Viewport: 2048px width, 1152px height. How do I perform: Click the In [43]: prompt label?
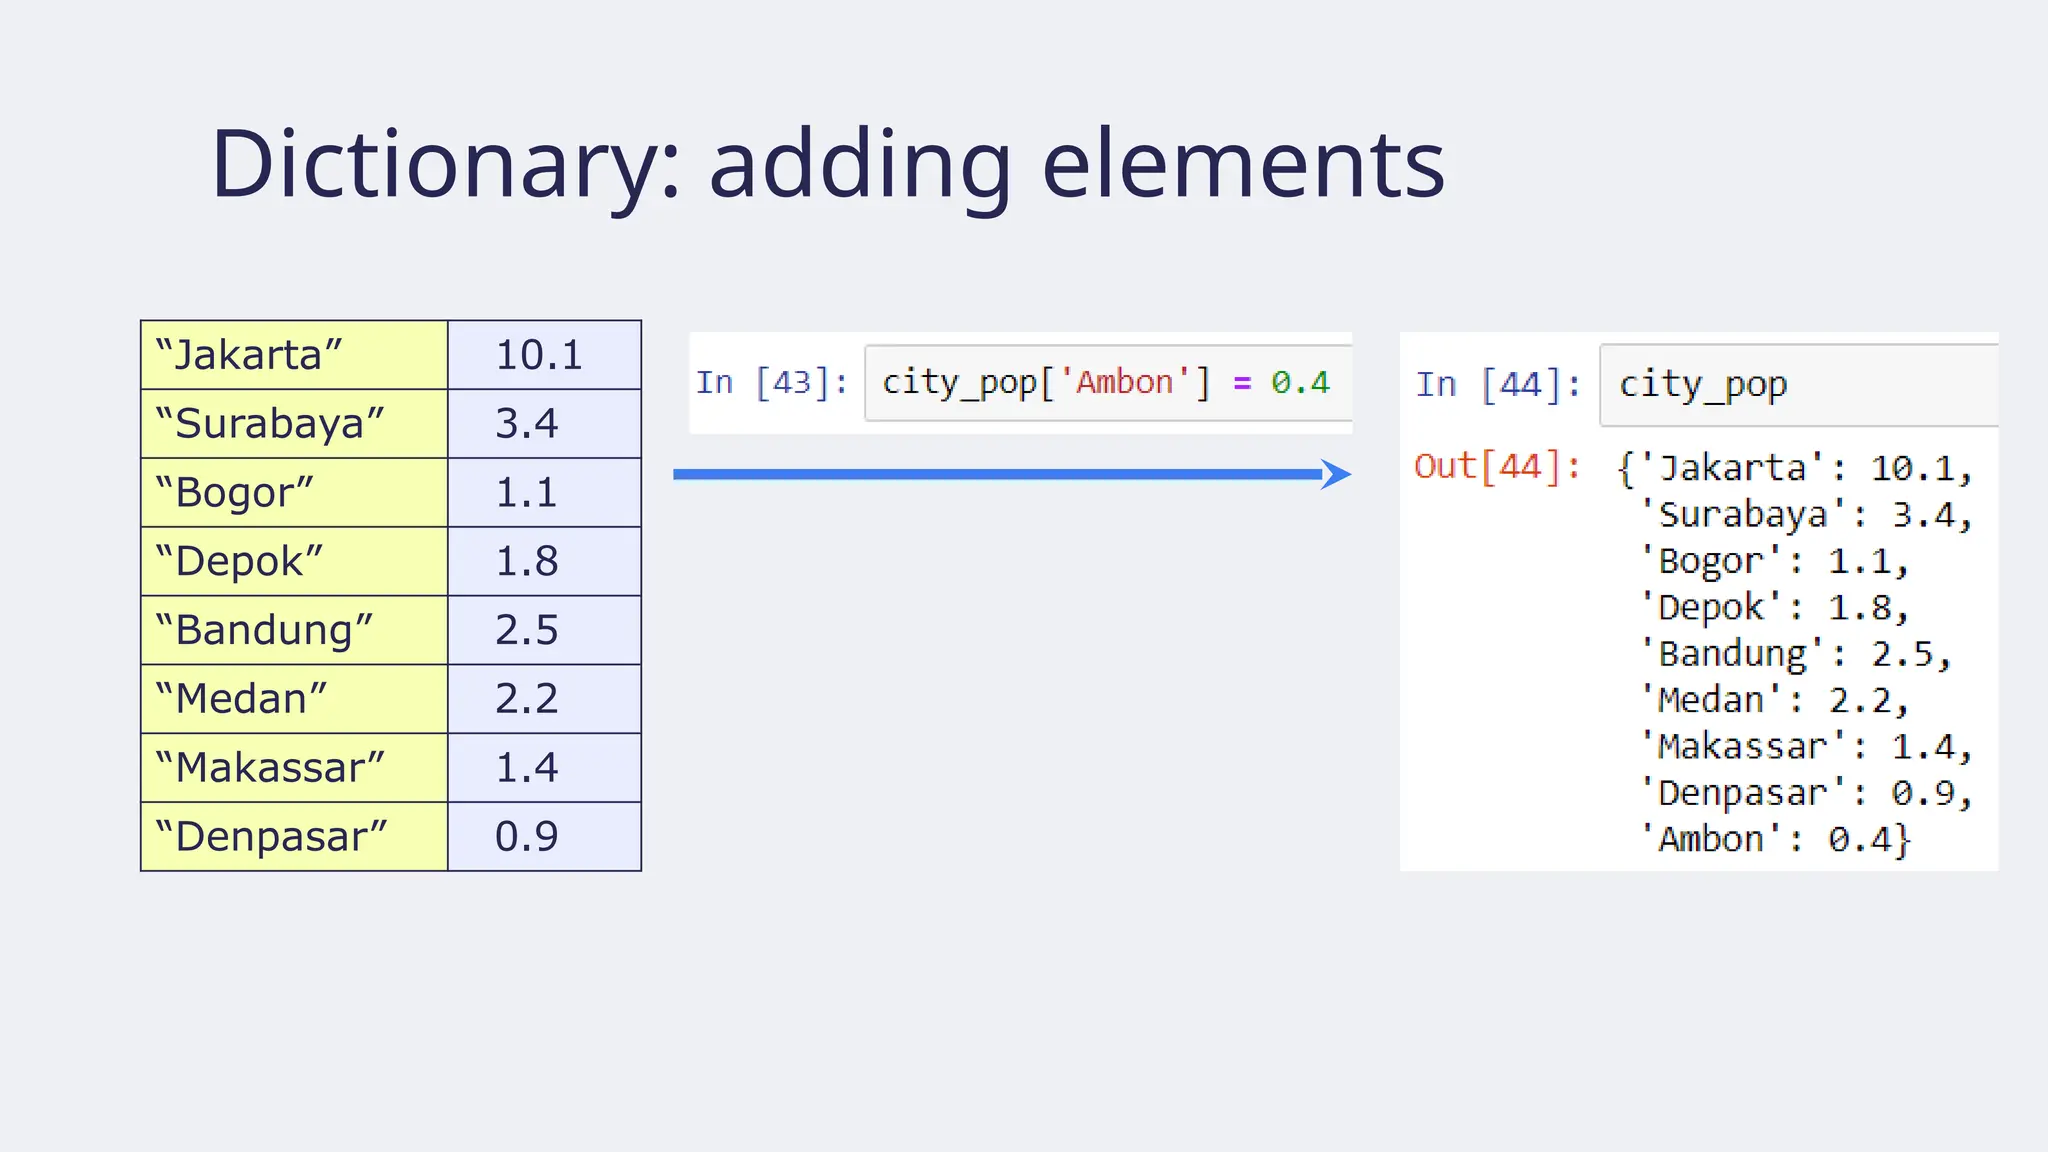772,383
